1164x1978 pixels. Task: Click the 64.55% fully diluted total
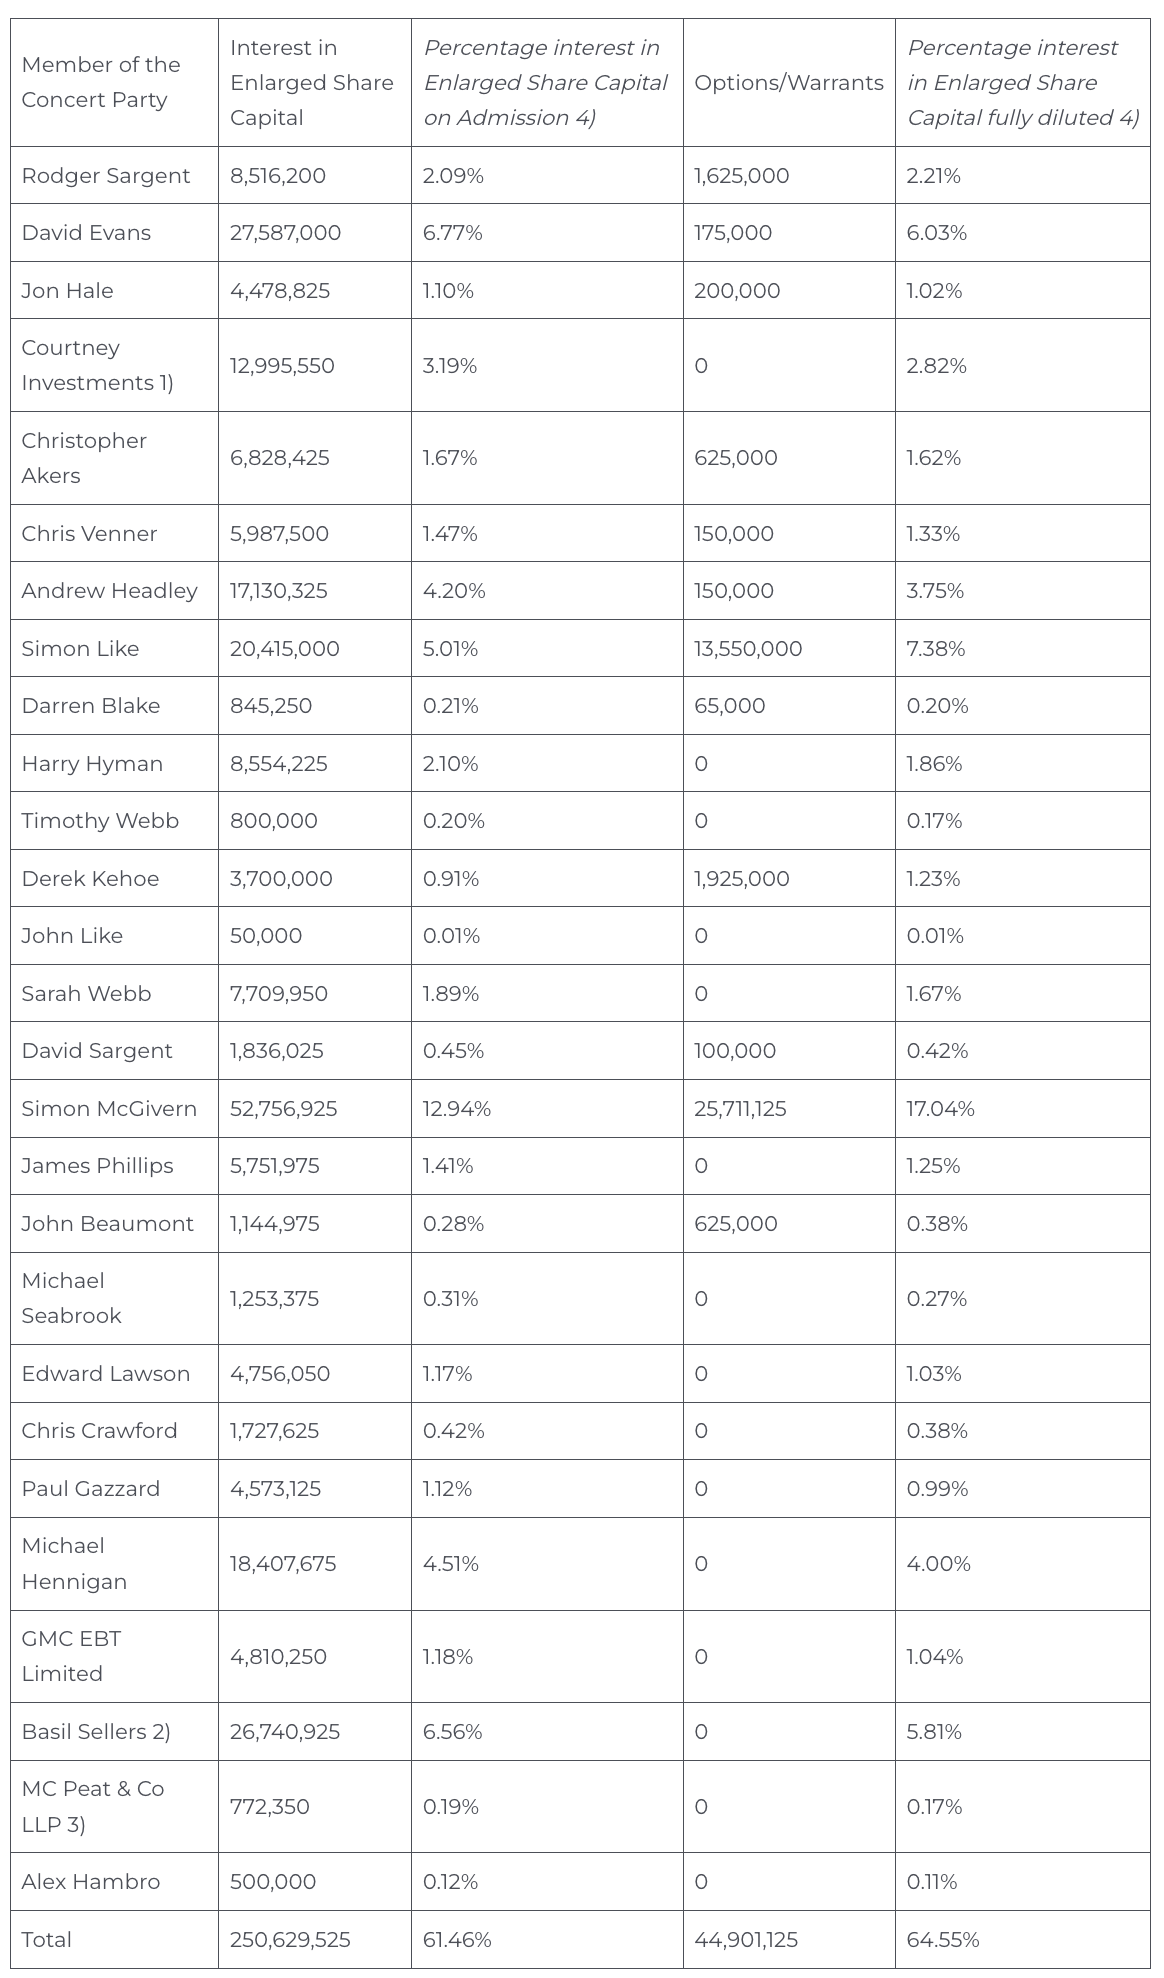point(942,1940)
